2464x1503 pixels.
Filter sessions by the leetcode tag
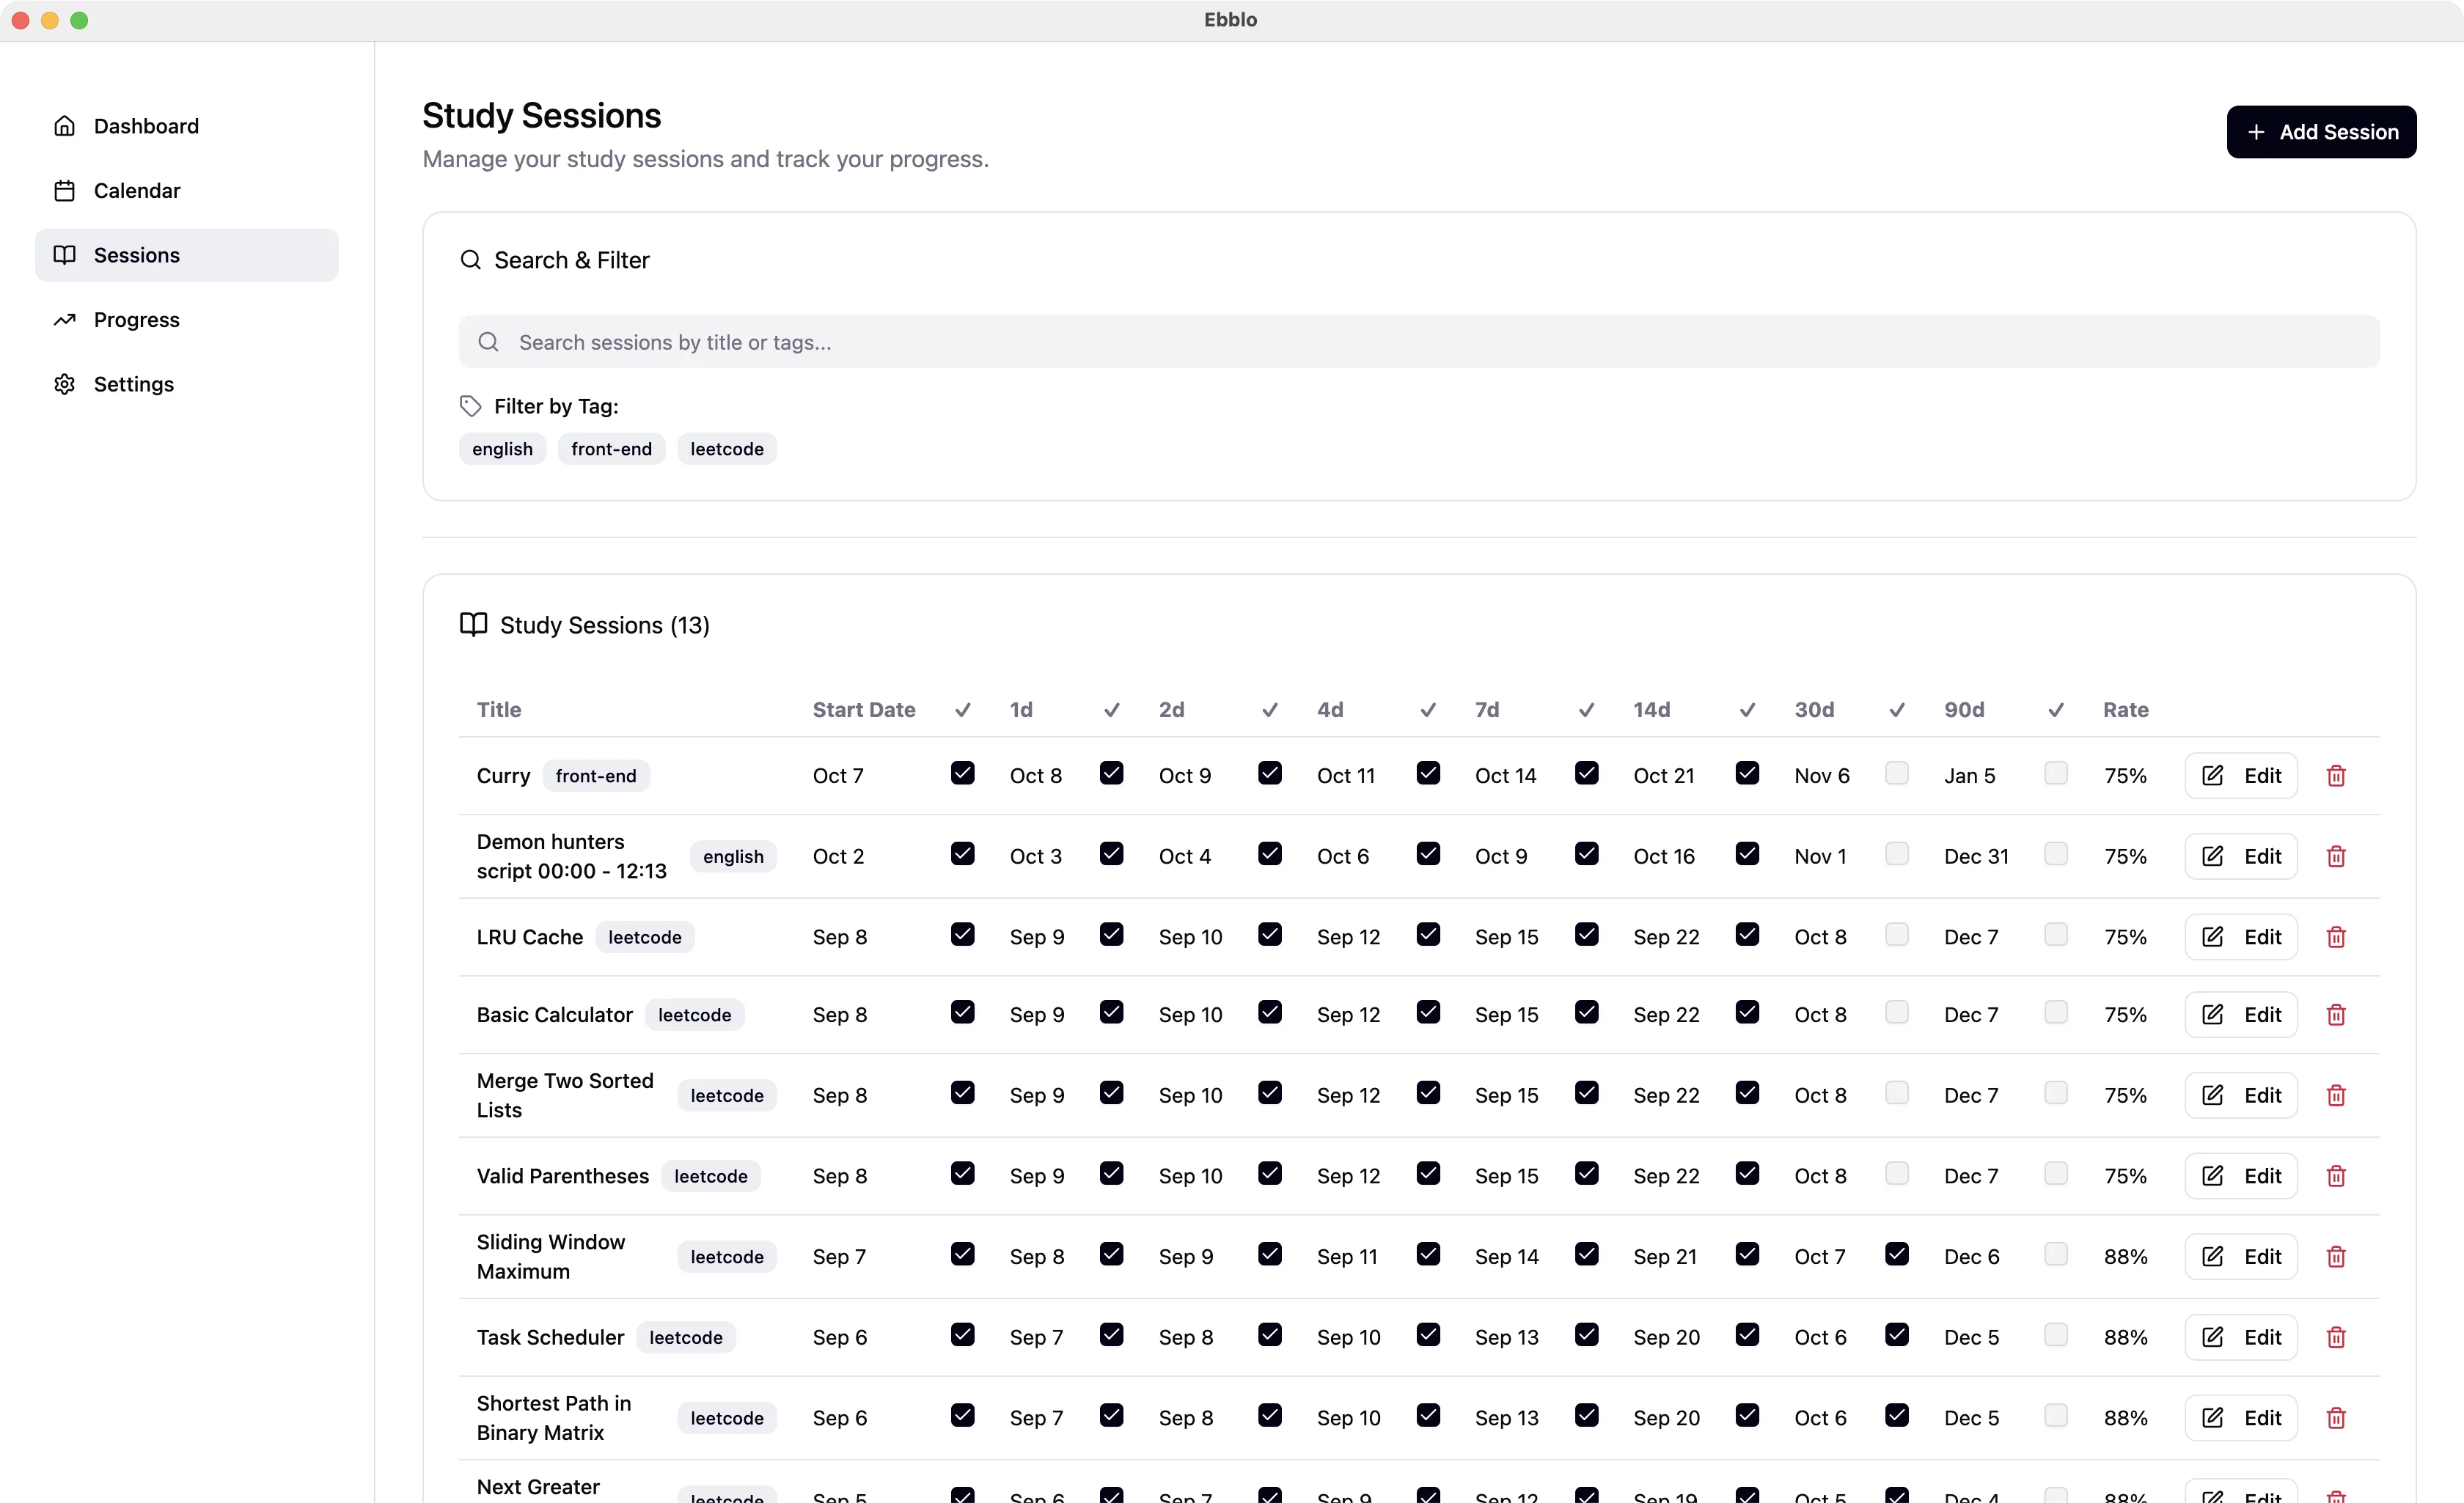[x=726, y=449]
